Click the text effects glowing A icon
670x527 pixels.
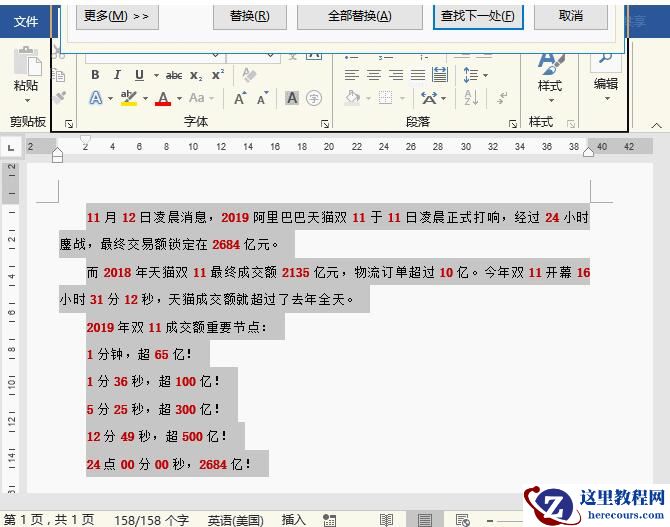pos(96,98)
